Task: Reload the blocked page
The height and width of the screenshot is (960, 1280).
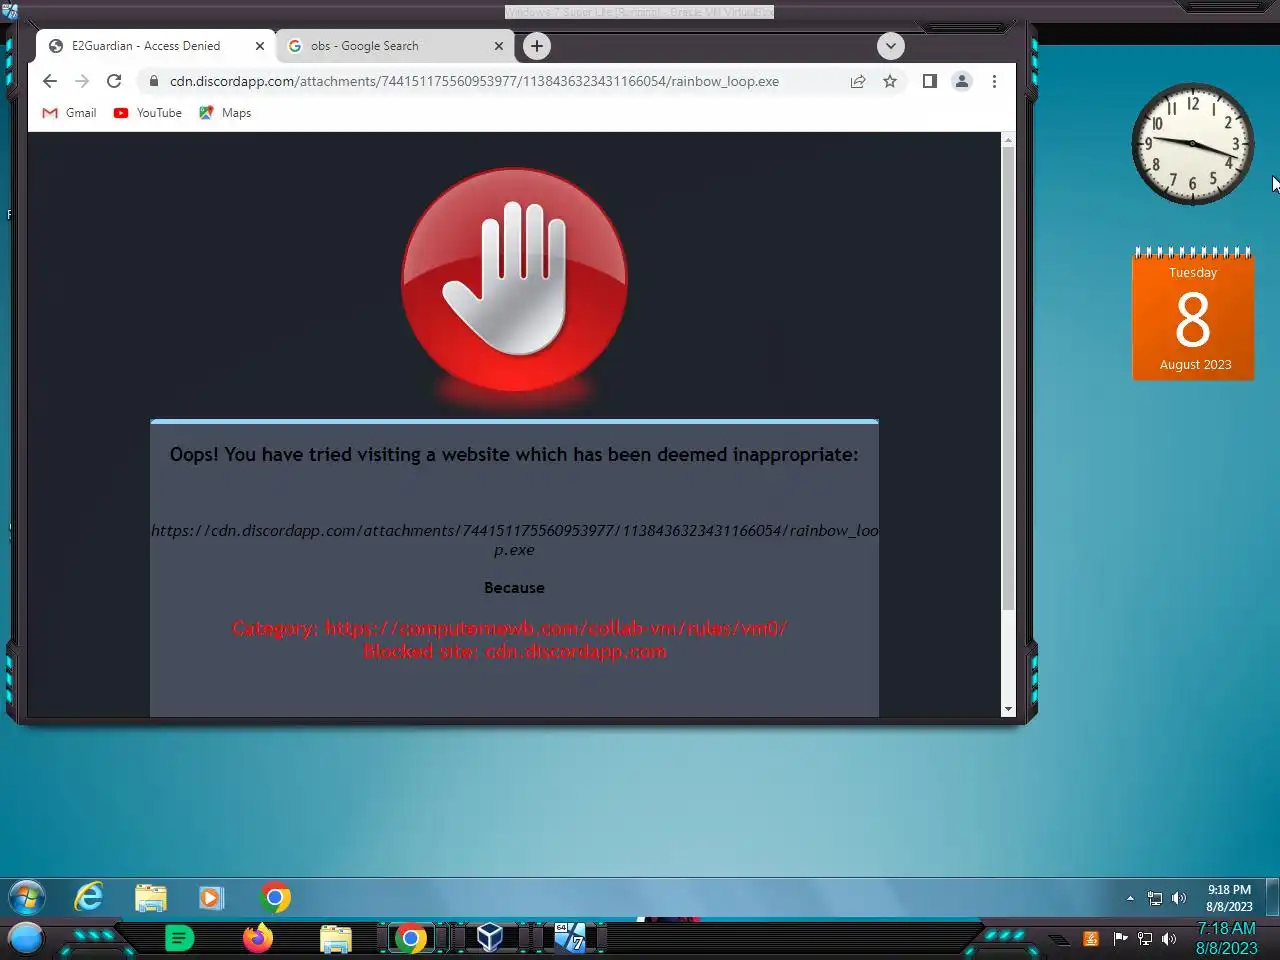Action: (114, 81)
